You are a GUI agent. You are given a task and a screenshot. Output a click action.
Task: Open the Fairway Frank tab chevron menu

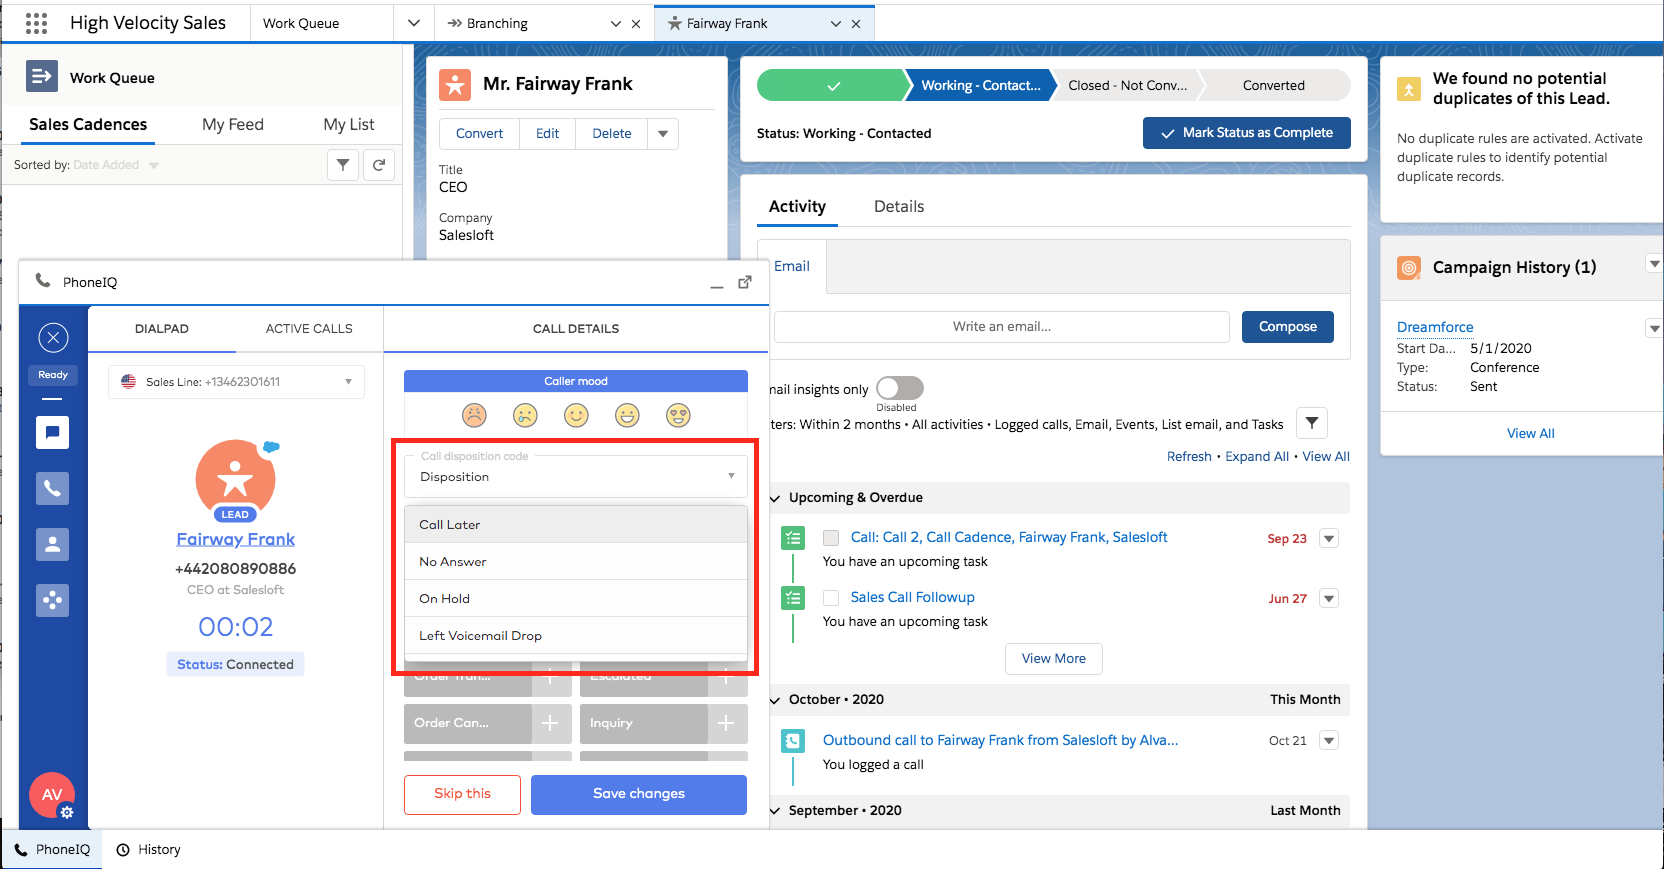pyautogui.click(x=836, y=24)
